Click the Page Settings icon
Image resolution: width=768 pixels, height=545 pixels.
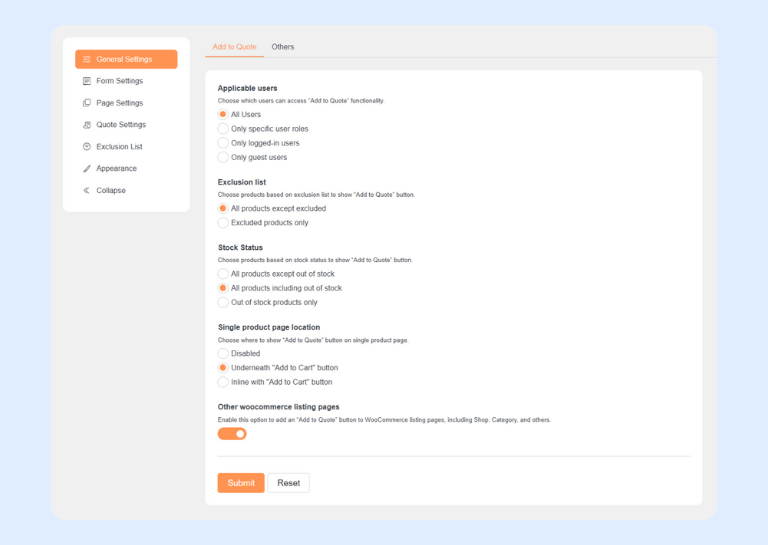coord(87,103)
